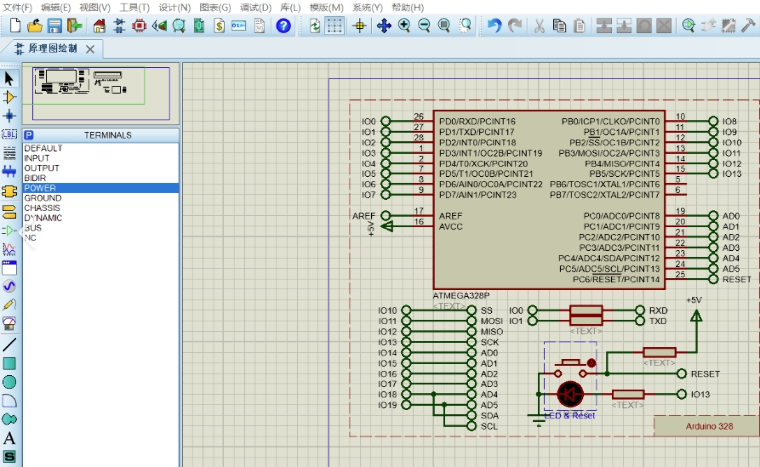
Task: Select POWER in the terminals list
Action: coord(41,188)
